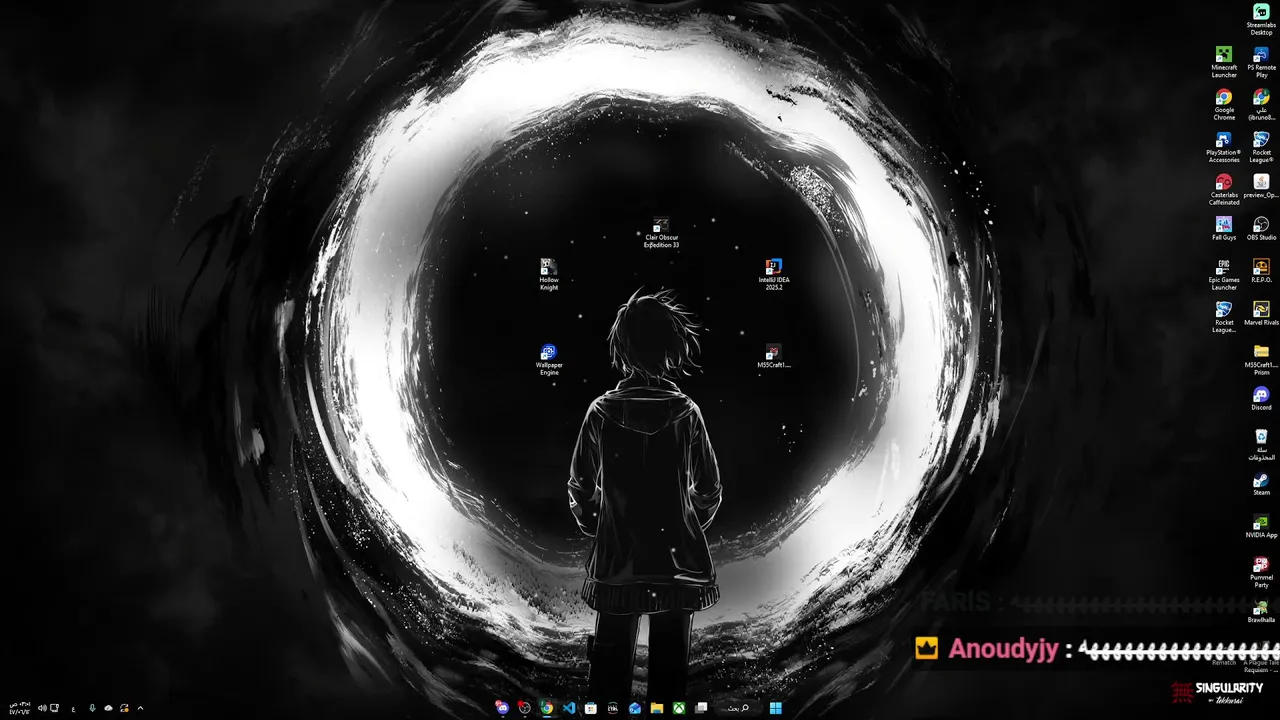Open Rocket League shortcut next to Marvel Rivals
Viewport: 1280px width, 720px height.
tap(1224, 317)
